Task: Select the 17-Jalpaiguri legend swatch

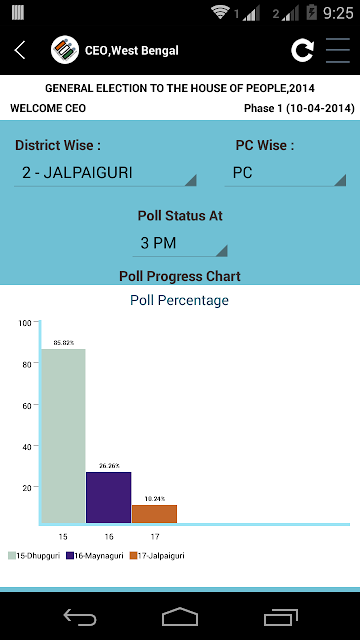Action: [x=133, y=556]
